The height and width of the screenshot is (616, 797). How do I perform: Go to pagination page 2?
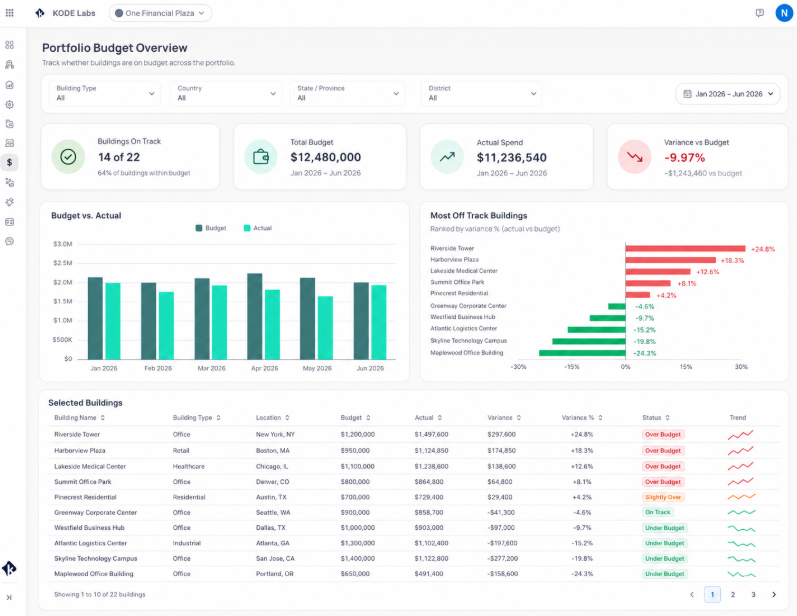tap(733, 594)
